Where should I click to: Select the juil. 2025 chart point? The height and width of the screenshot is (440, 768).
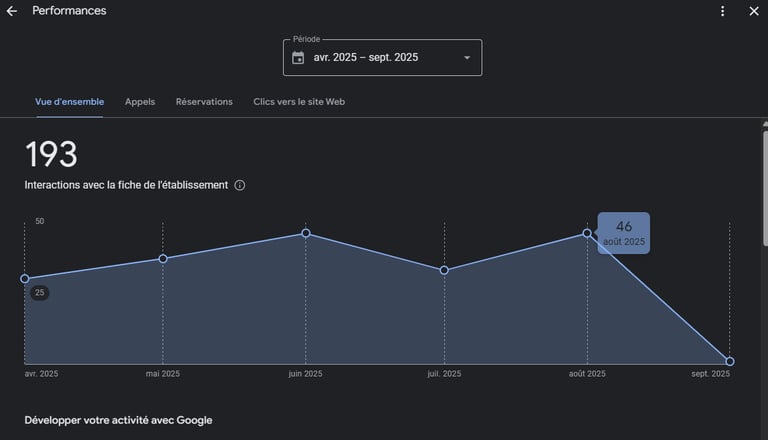coord(444,270)
